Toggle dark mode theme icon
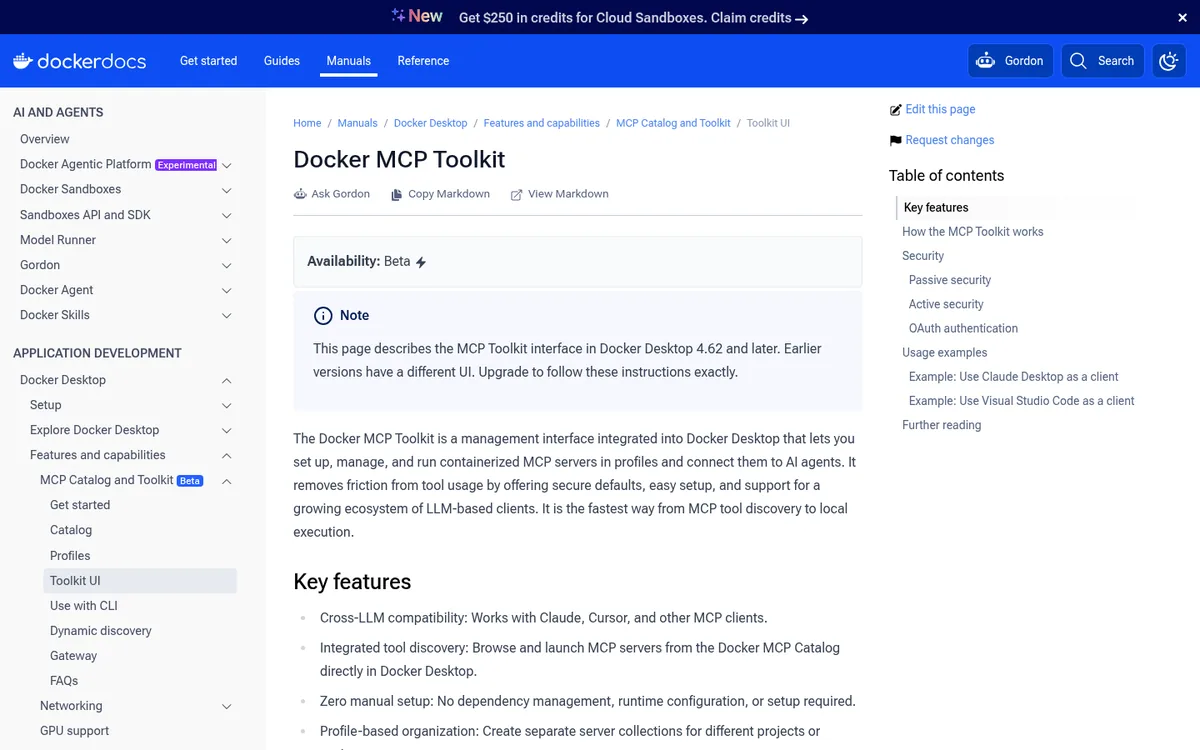This screenshot has width=1200, height=750. tap(1169, 61)
